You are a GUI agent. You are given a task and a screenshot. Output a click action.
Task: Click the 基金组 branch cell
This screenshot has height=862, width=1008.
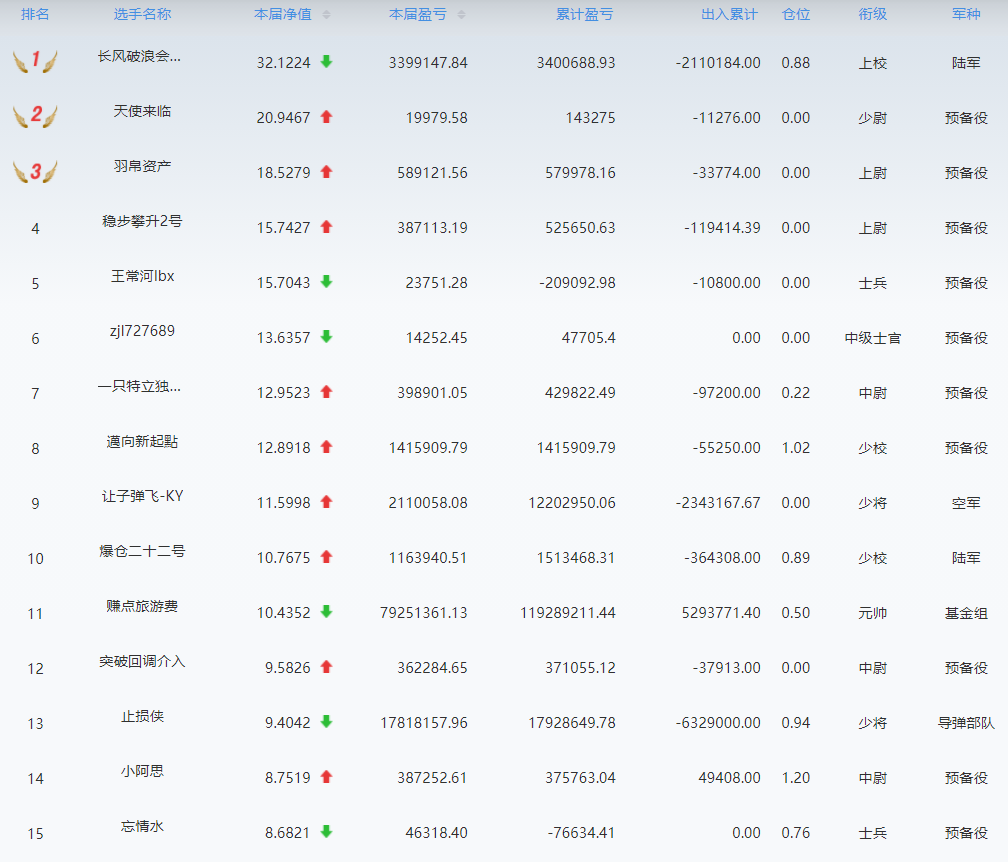966,613
